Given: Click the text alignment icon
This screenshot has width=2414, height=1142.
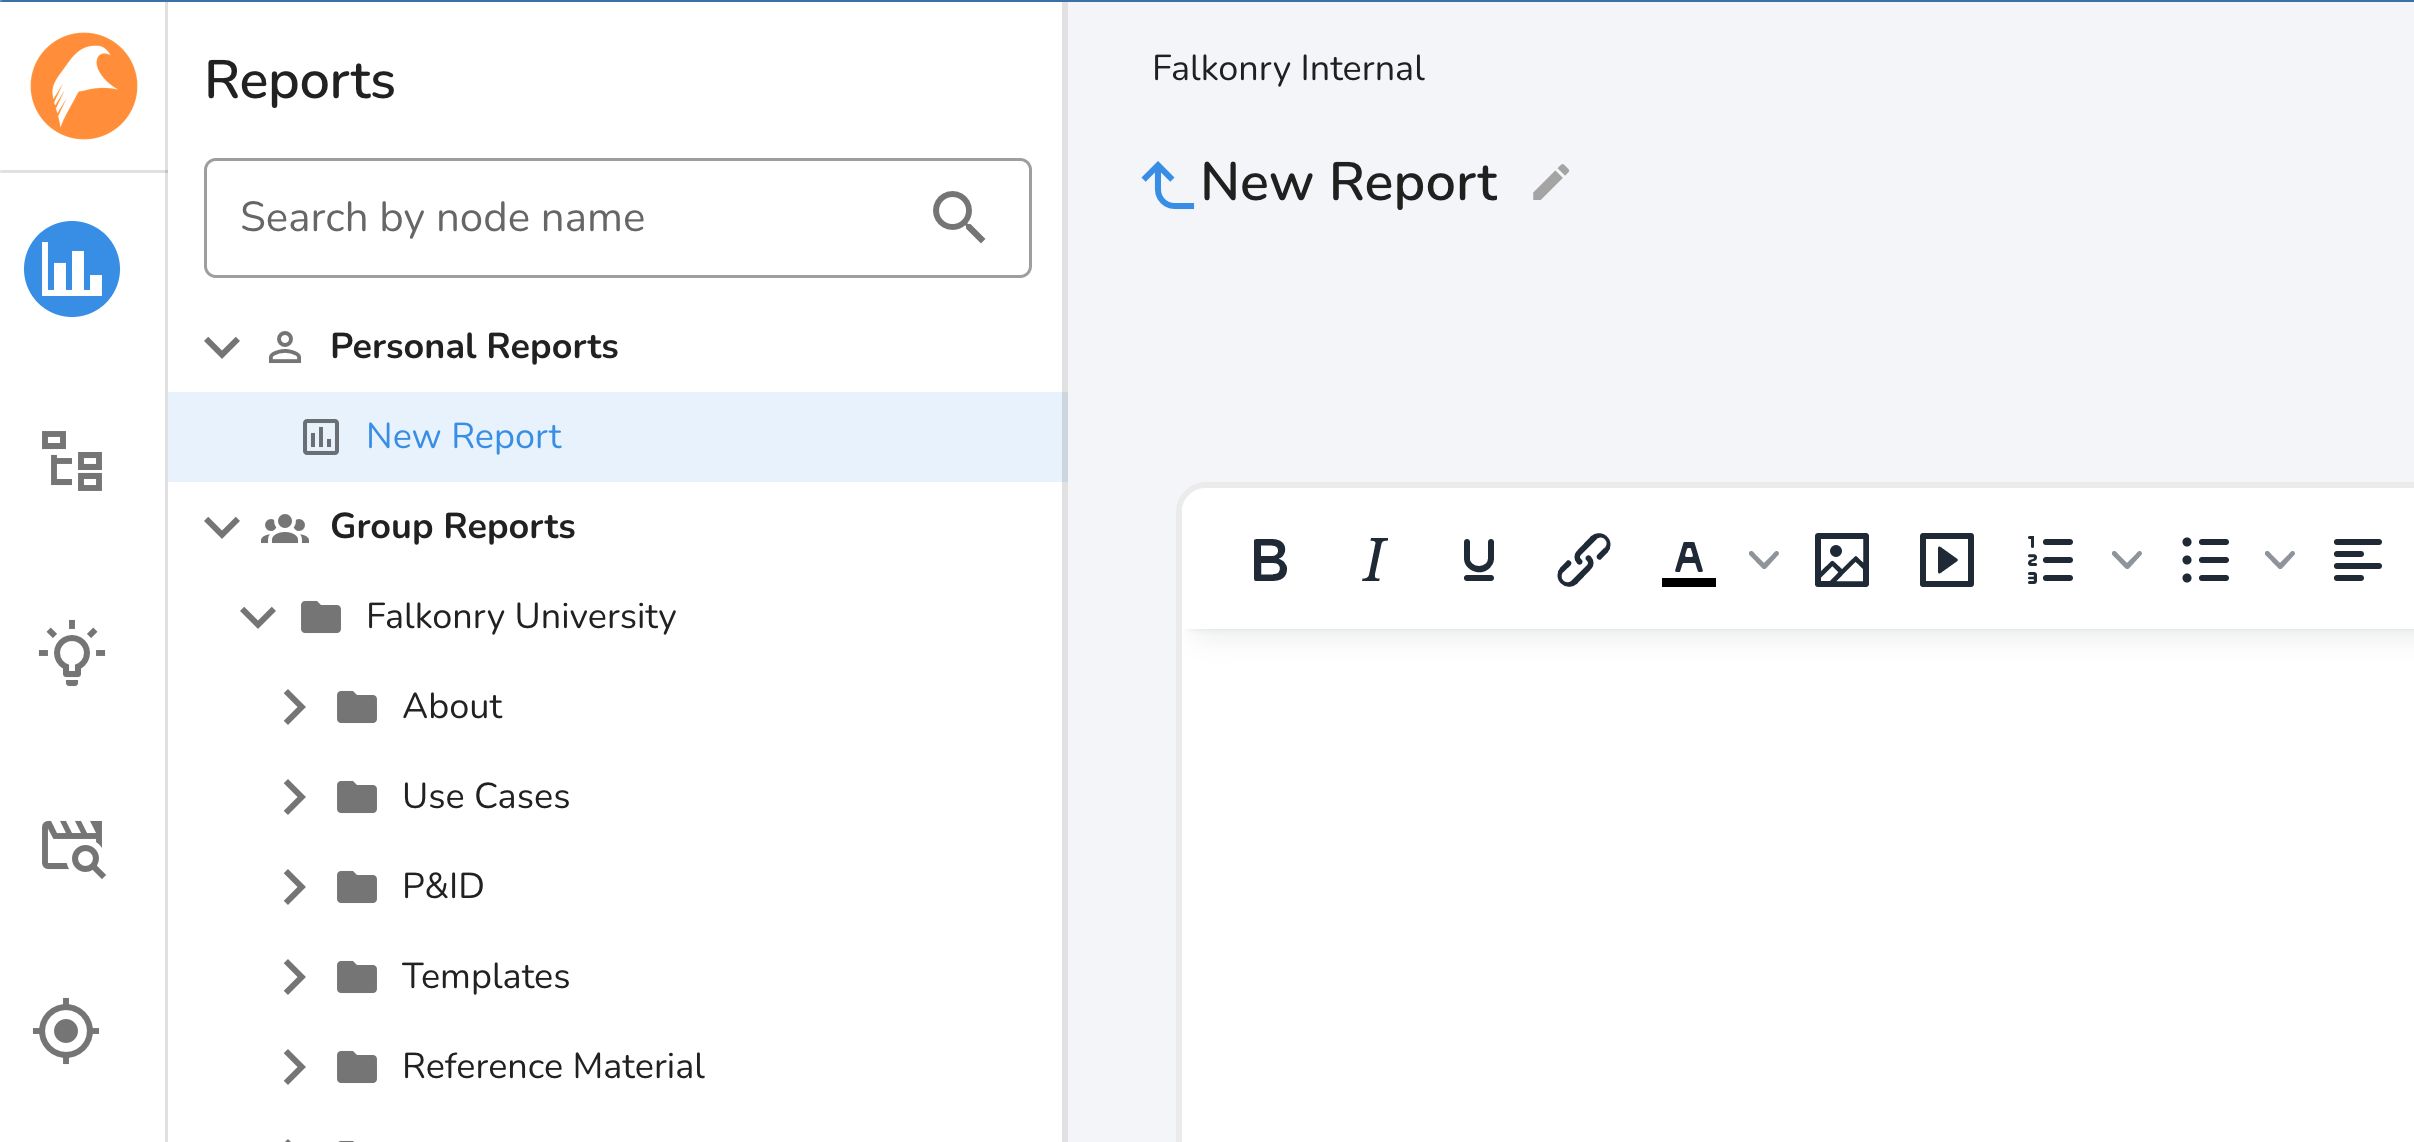Looking at the screenshot, I should (x=2358, y=560).
